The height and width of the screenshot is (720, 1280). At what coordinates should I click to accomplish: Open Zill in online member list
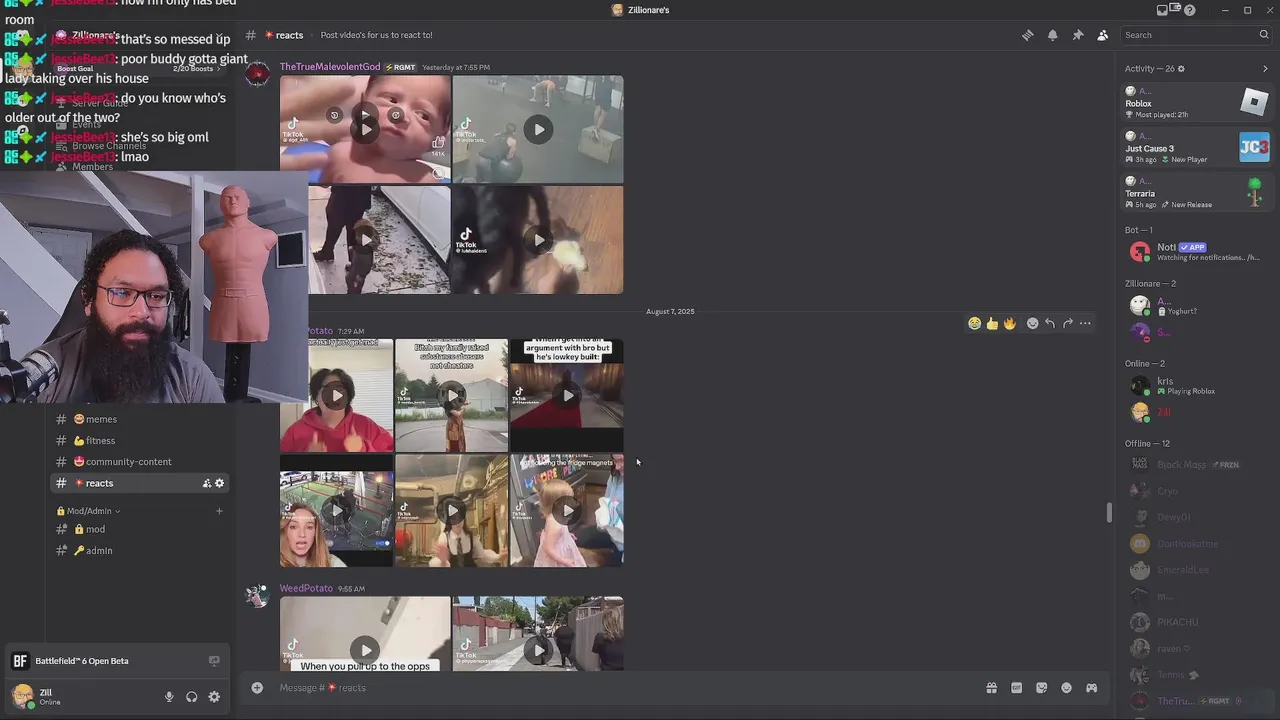(1197, 412)
